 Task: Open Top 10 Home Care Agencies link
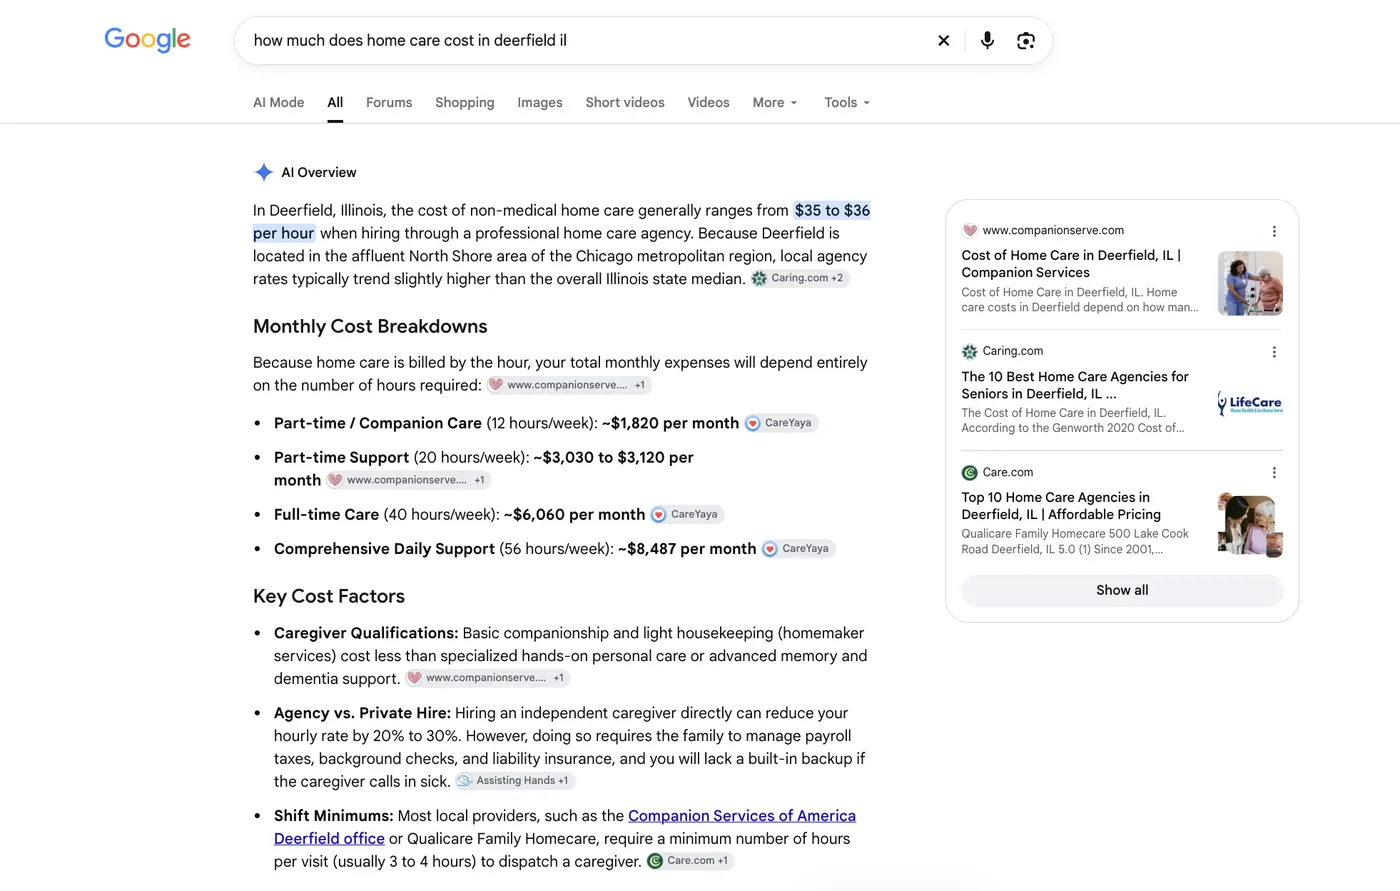(x=1061, y=505)
